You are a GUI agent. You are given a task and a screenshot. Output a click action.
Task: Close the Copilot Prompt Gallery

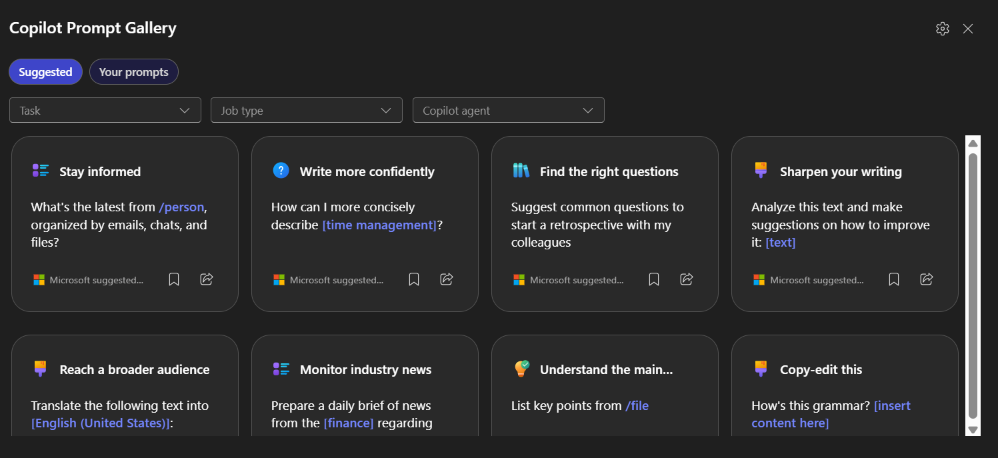pos(968,29)
